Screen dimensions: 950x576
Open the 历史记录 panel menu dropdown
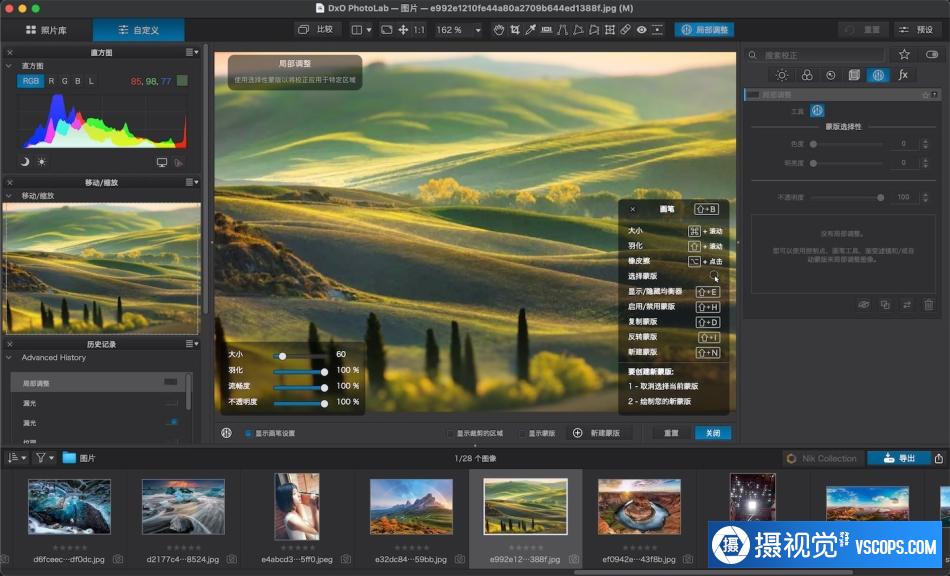192,343
